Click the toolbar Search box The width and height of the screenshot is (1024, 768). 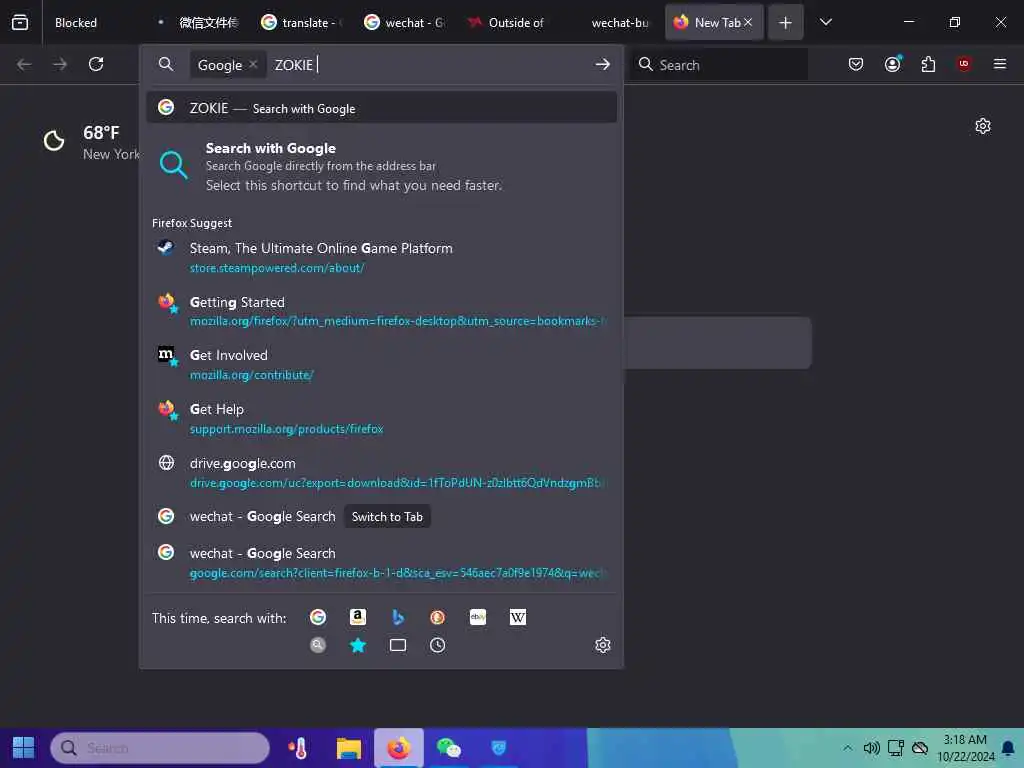720,65
